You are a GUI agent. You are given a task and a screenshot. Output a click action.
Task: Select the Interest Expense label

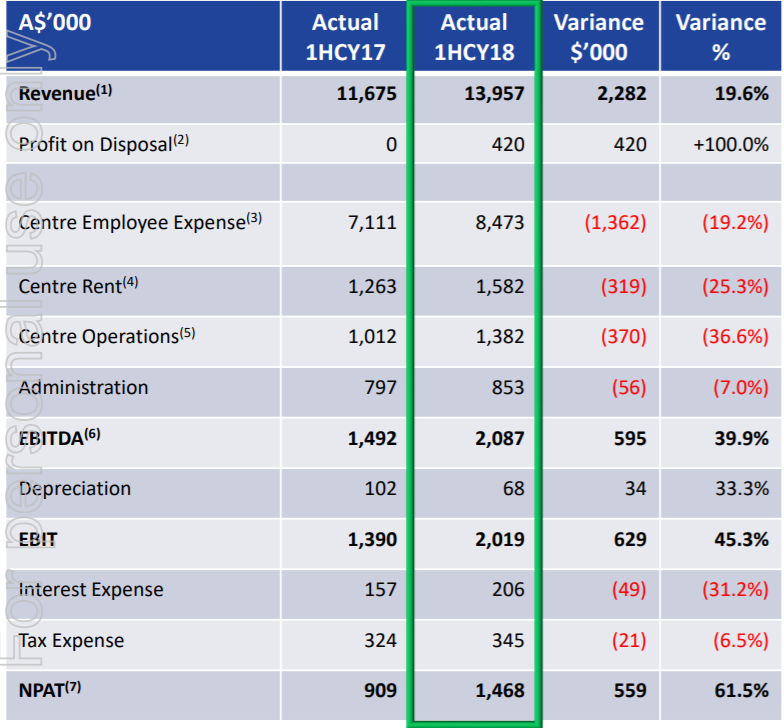pyautogui.click(x=91, y=590)
